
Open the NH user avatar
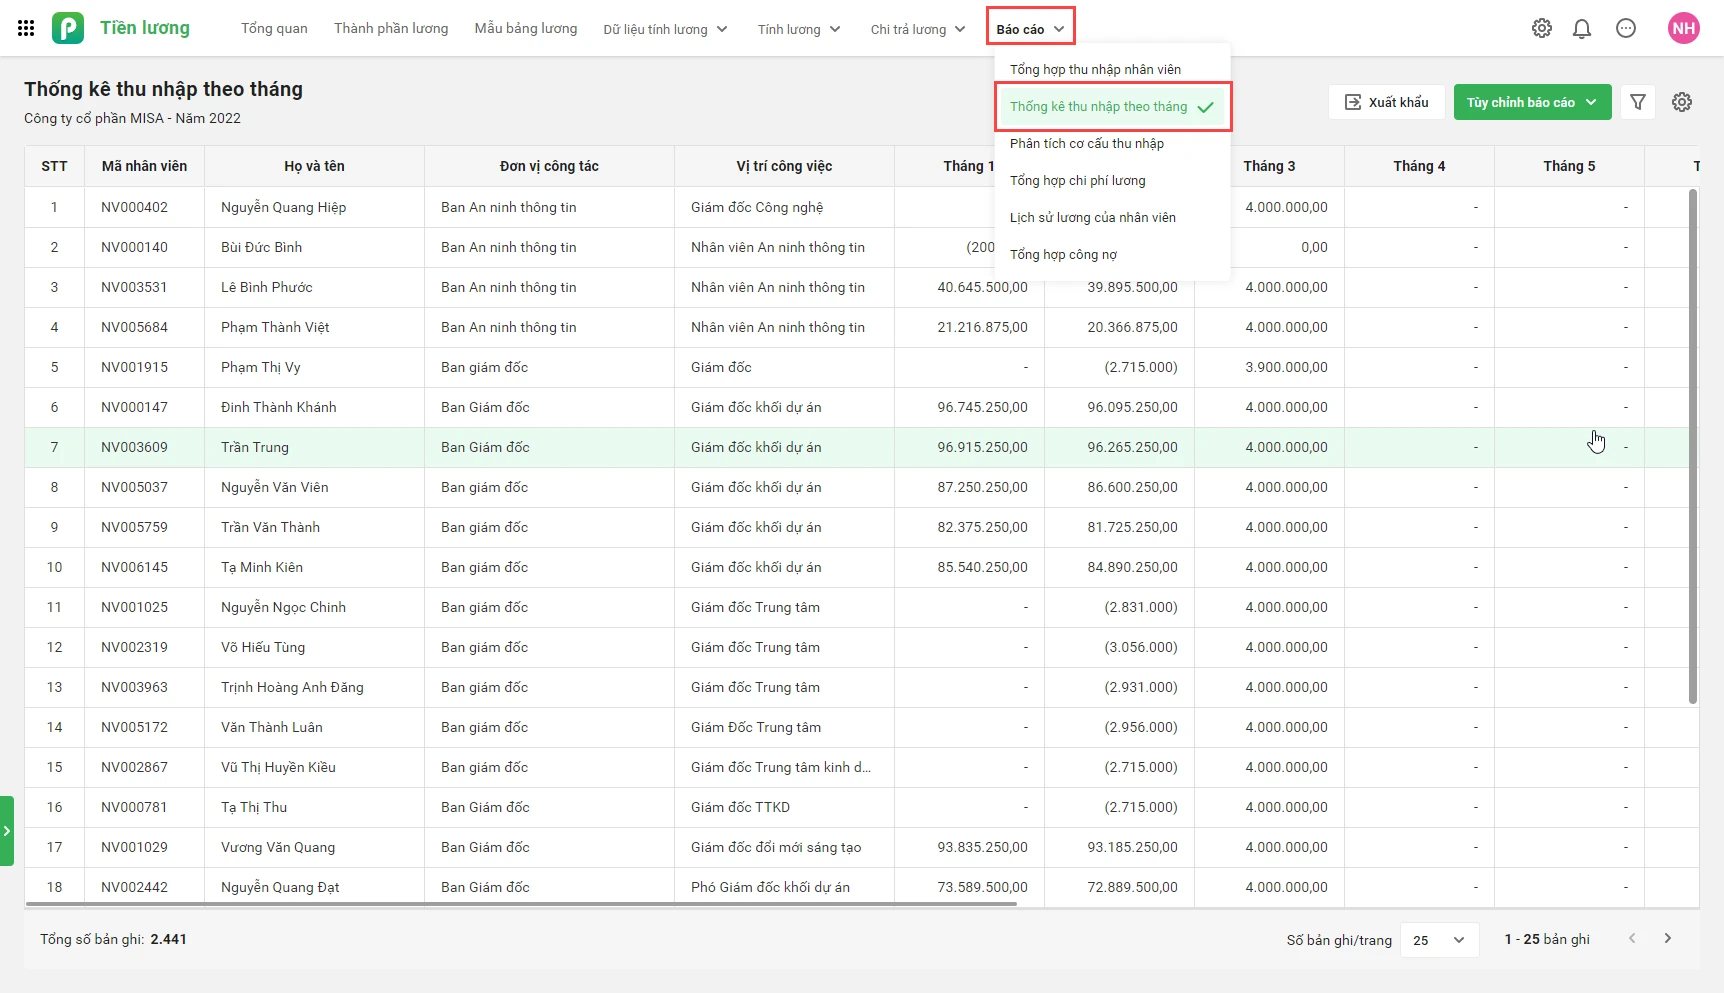[1684, 28]
